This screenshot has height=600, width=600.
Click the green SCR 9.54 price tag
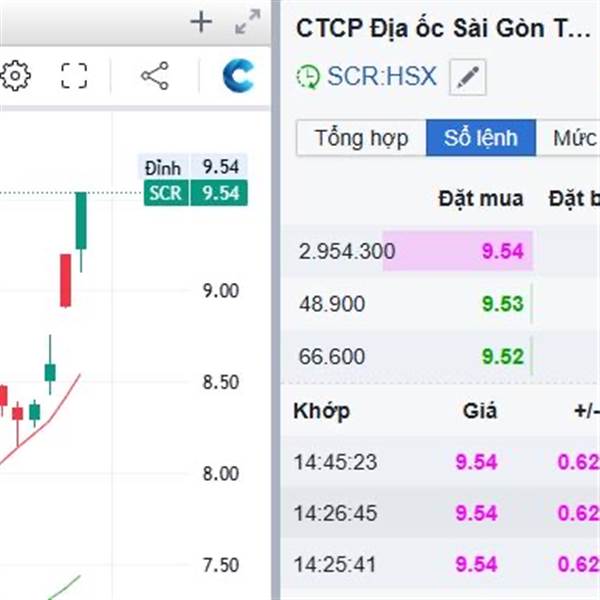click(196, 193)
